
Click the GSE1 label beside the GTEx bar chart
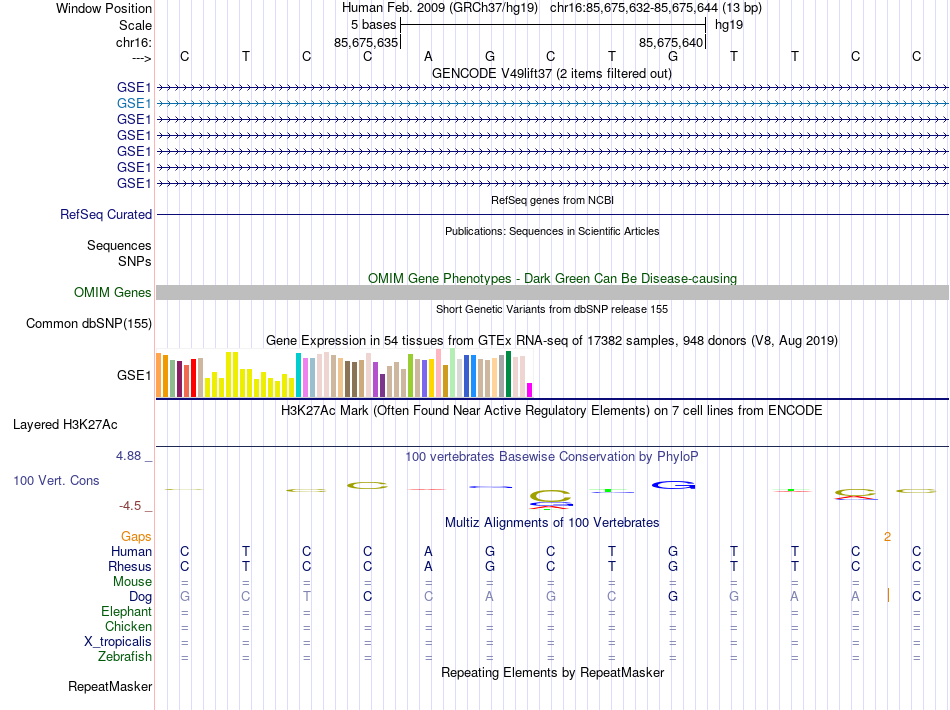(x=134, y=376)
